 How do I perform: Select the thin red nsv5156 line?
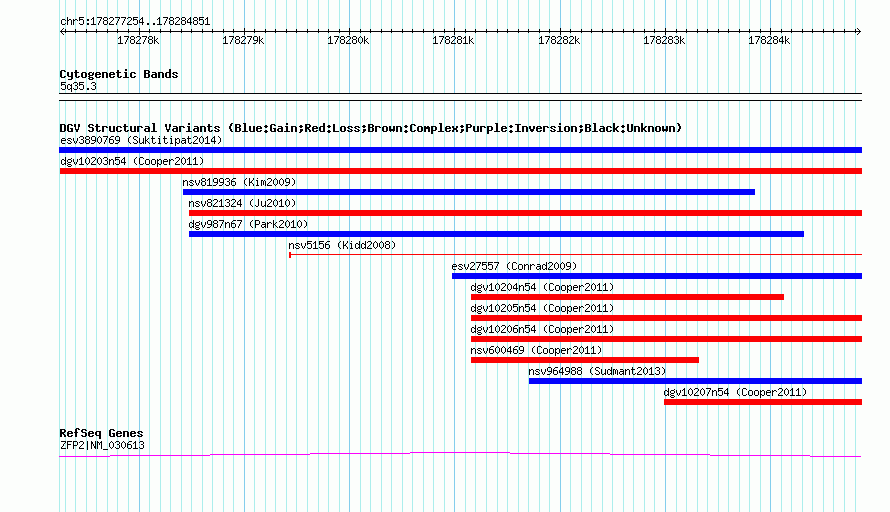point(576,255)
